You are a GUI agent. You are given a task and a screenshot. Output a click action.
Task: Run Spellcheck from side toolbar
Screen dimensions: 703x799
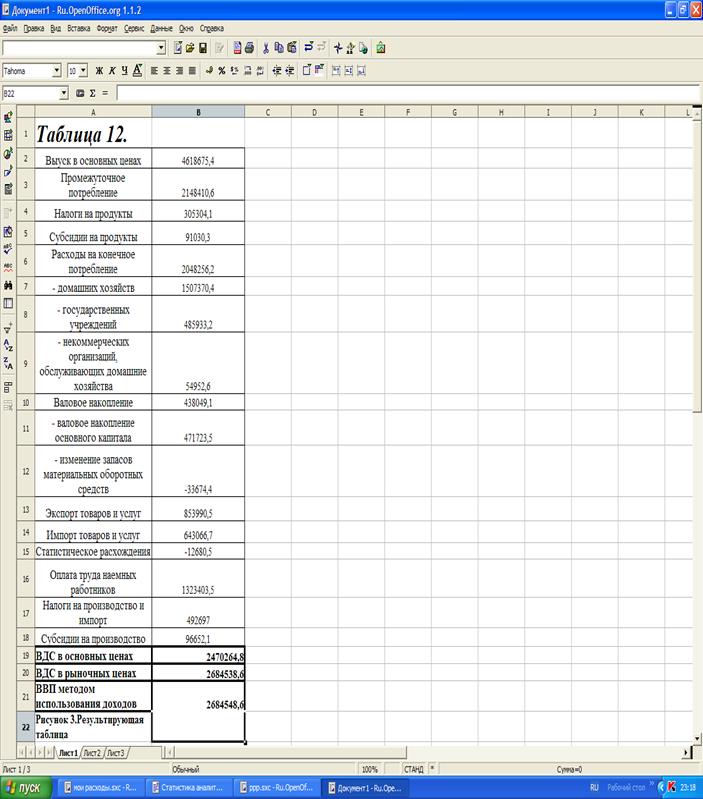8,249
